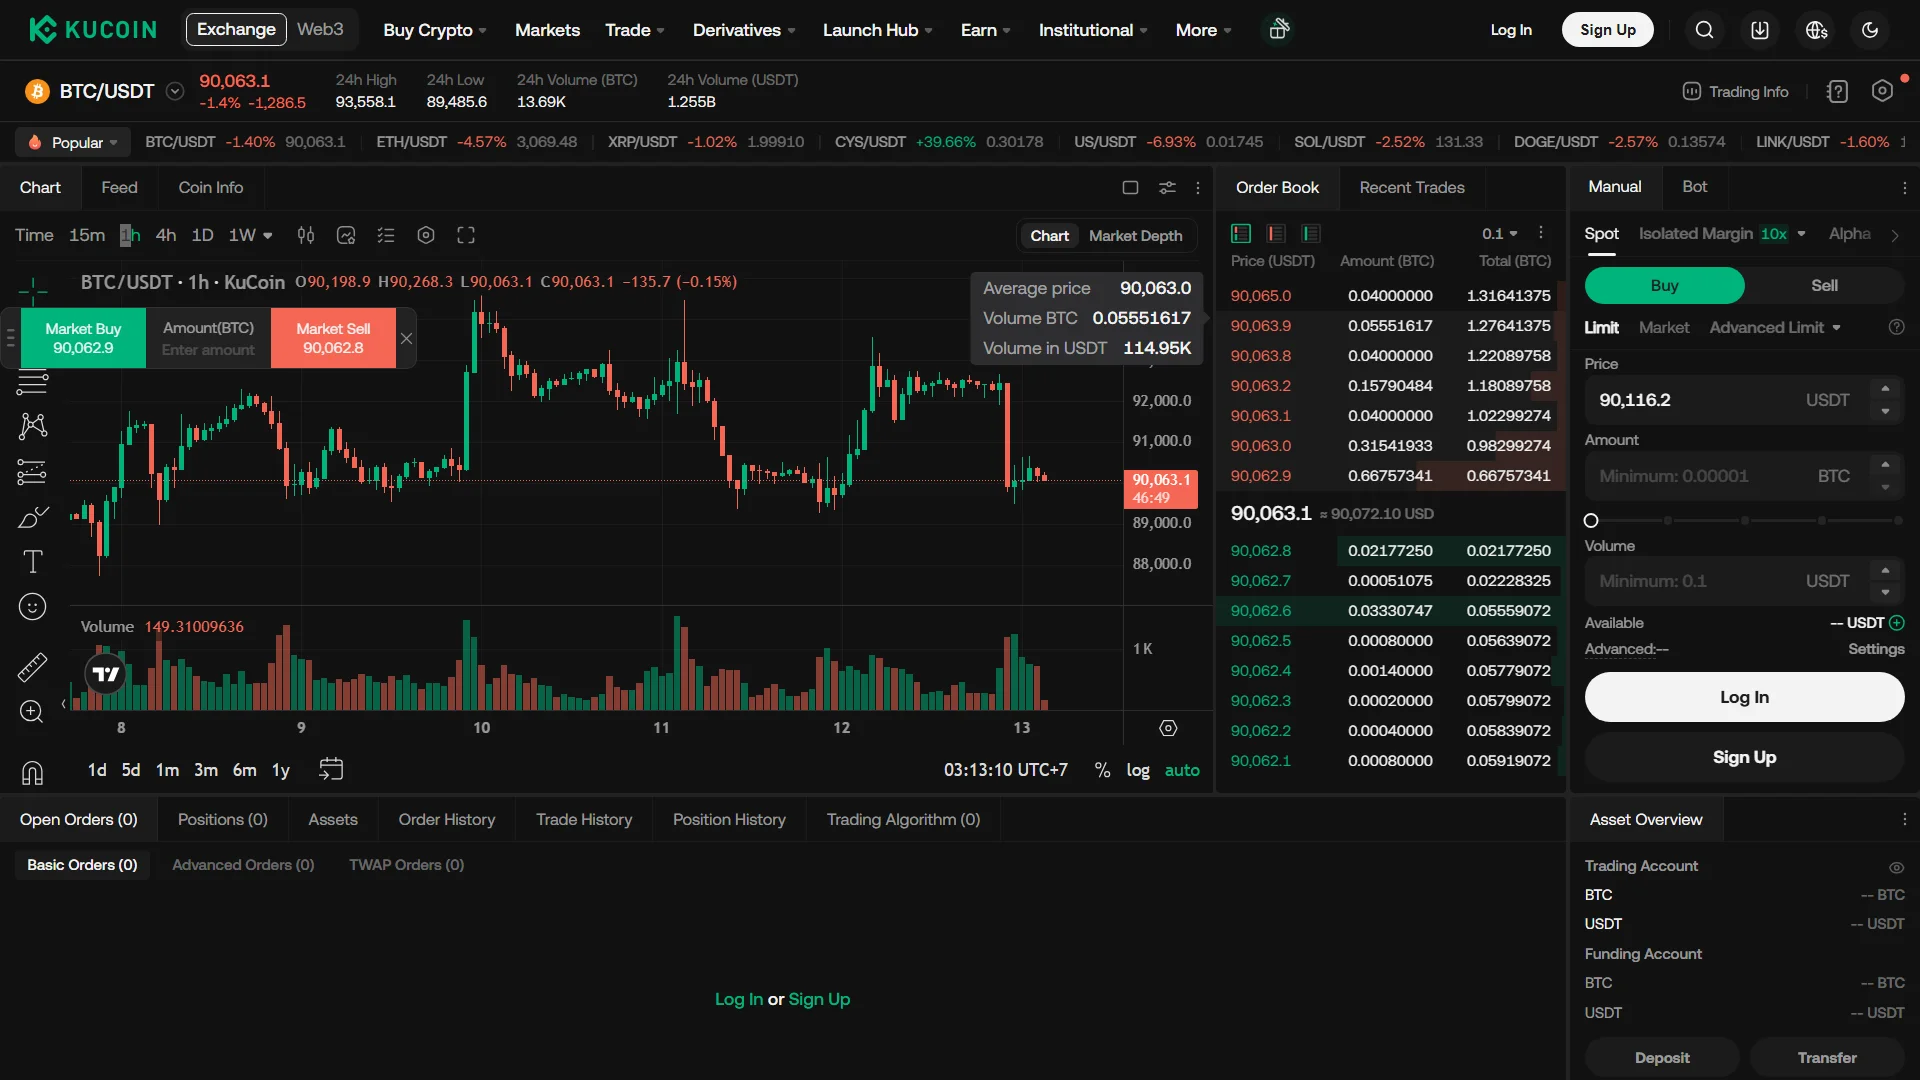Select the Brush drawing tool

pos(33,517)
